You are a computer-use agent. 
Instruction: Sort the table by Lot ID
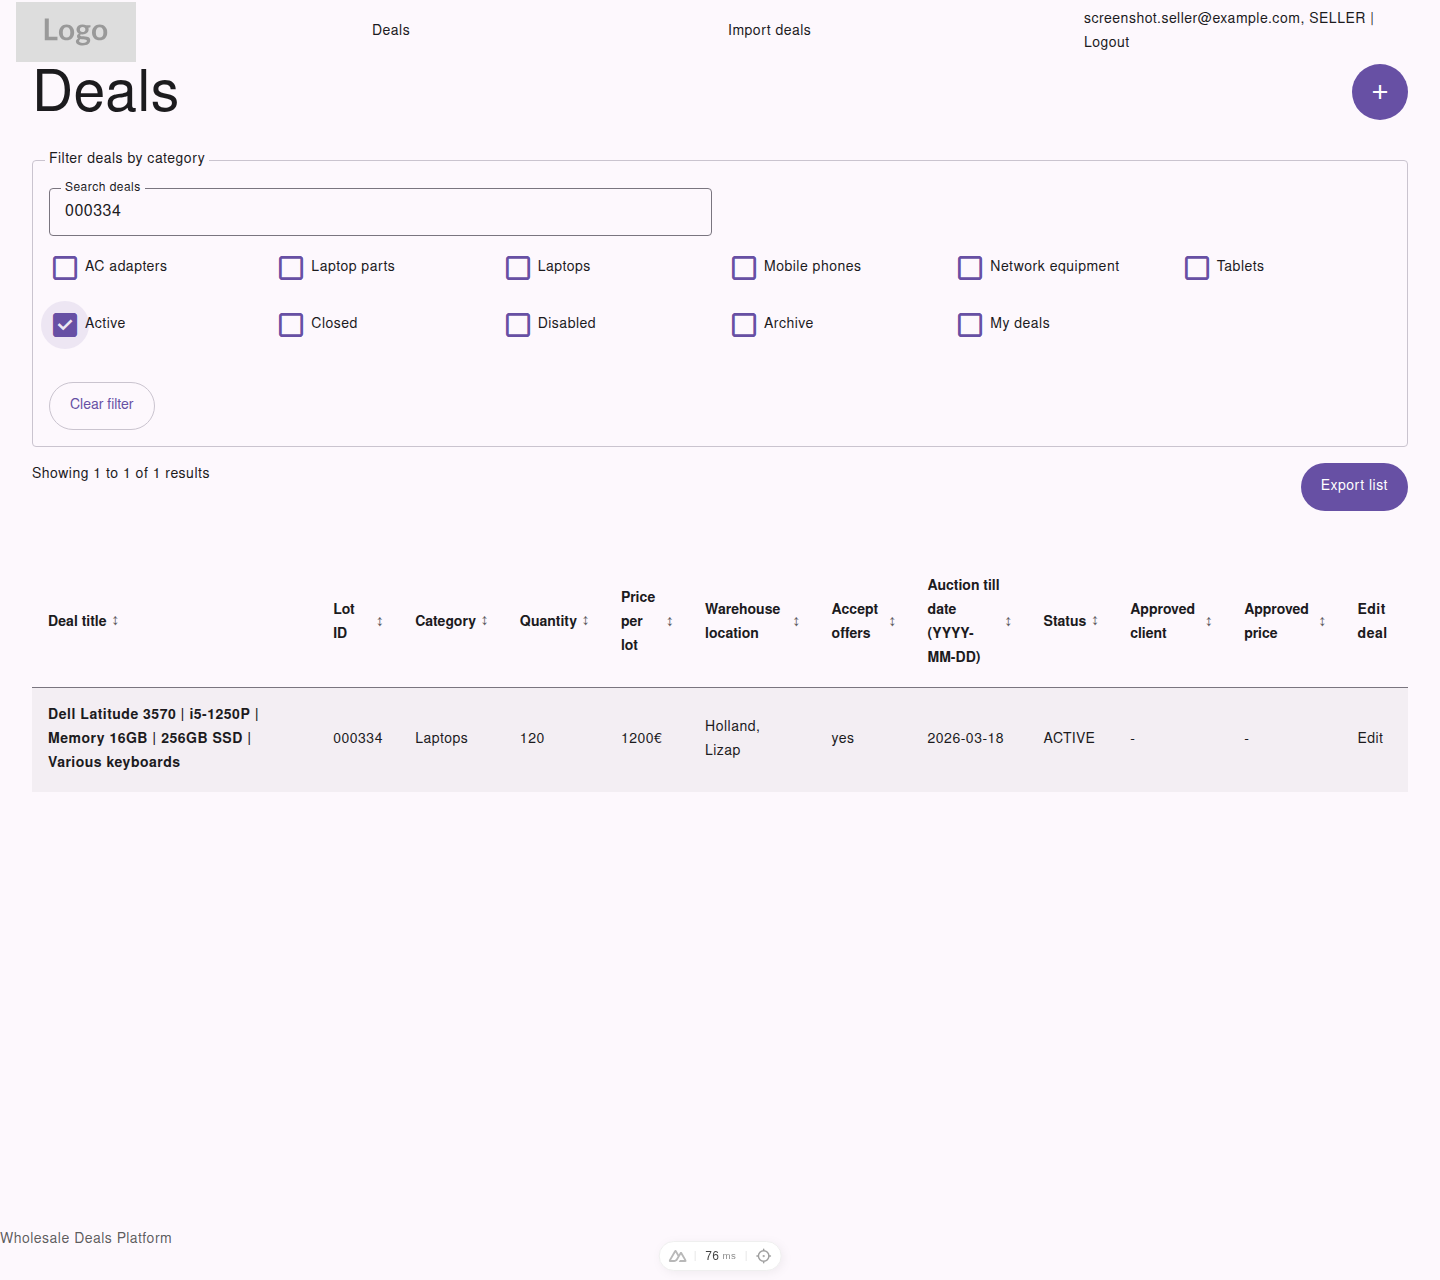coord(380,620)
